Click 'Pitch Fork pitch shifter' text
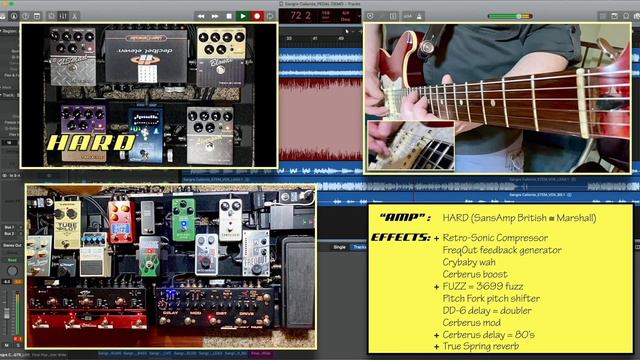 (x=491, y=298)
